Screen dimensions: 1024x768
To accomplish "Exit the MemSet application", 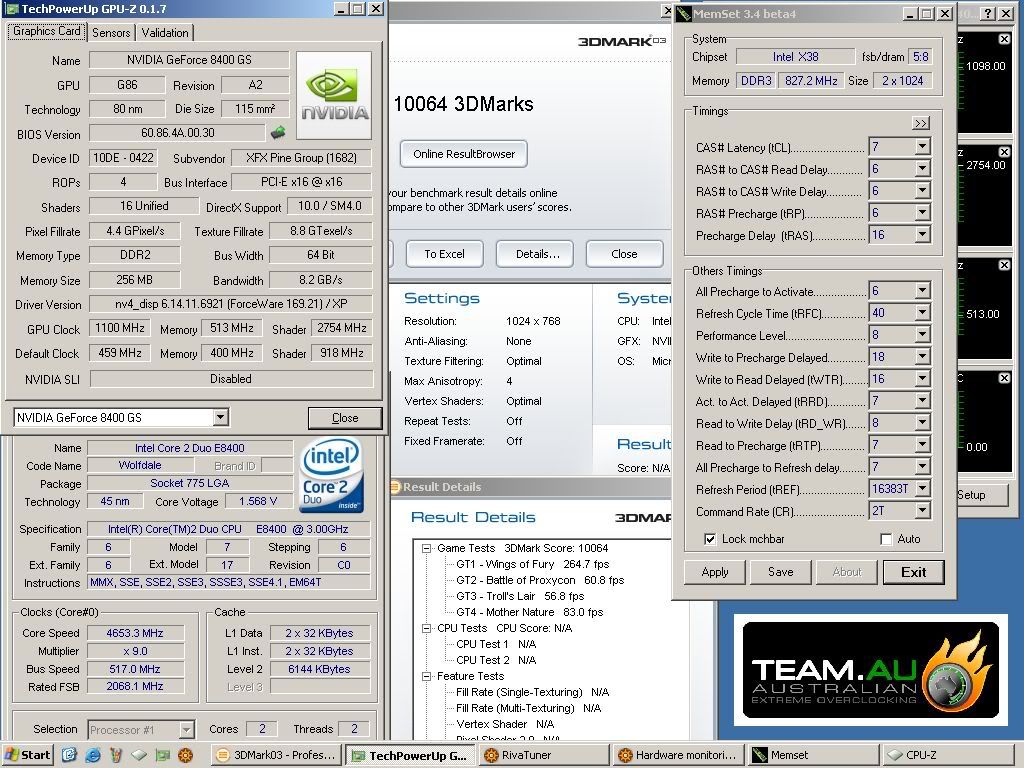I will [x=914, y=572].
